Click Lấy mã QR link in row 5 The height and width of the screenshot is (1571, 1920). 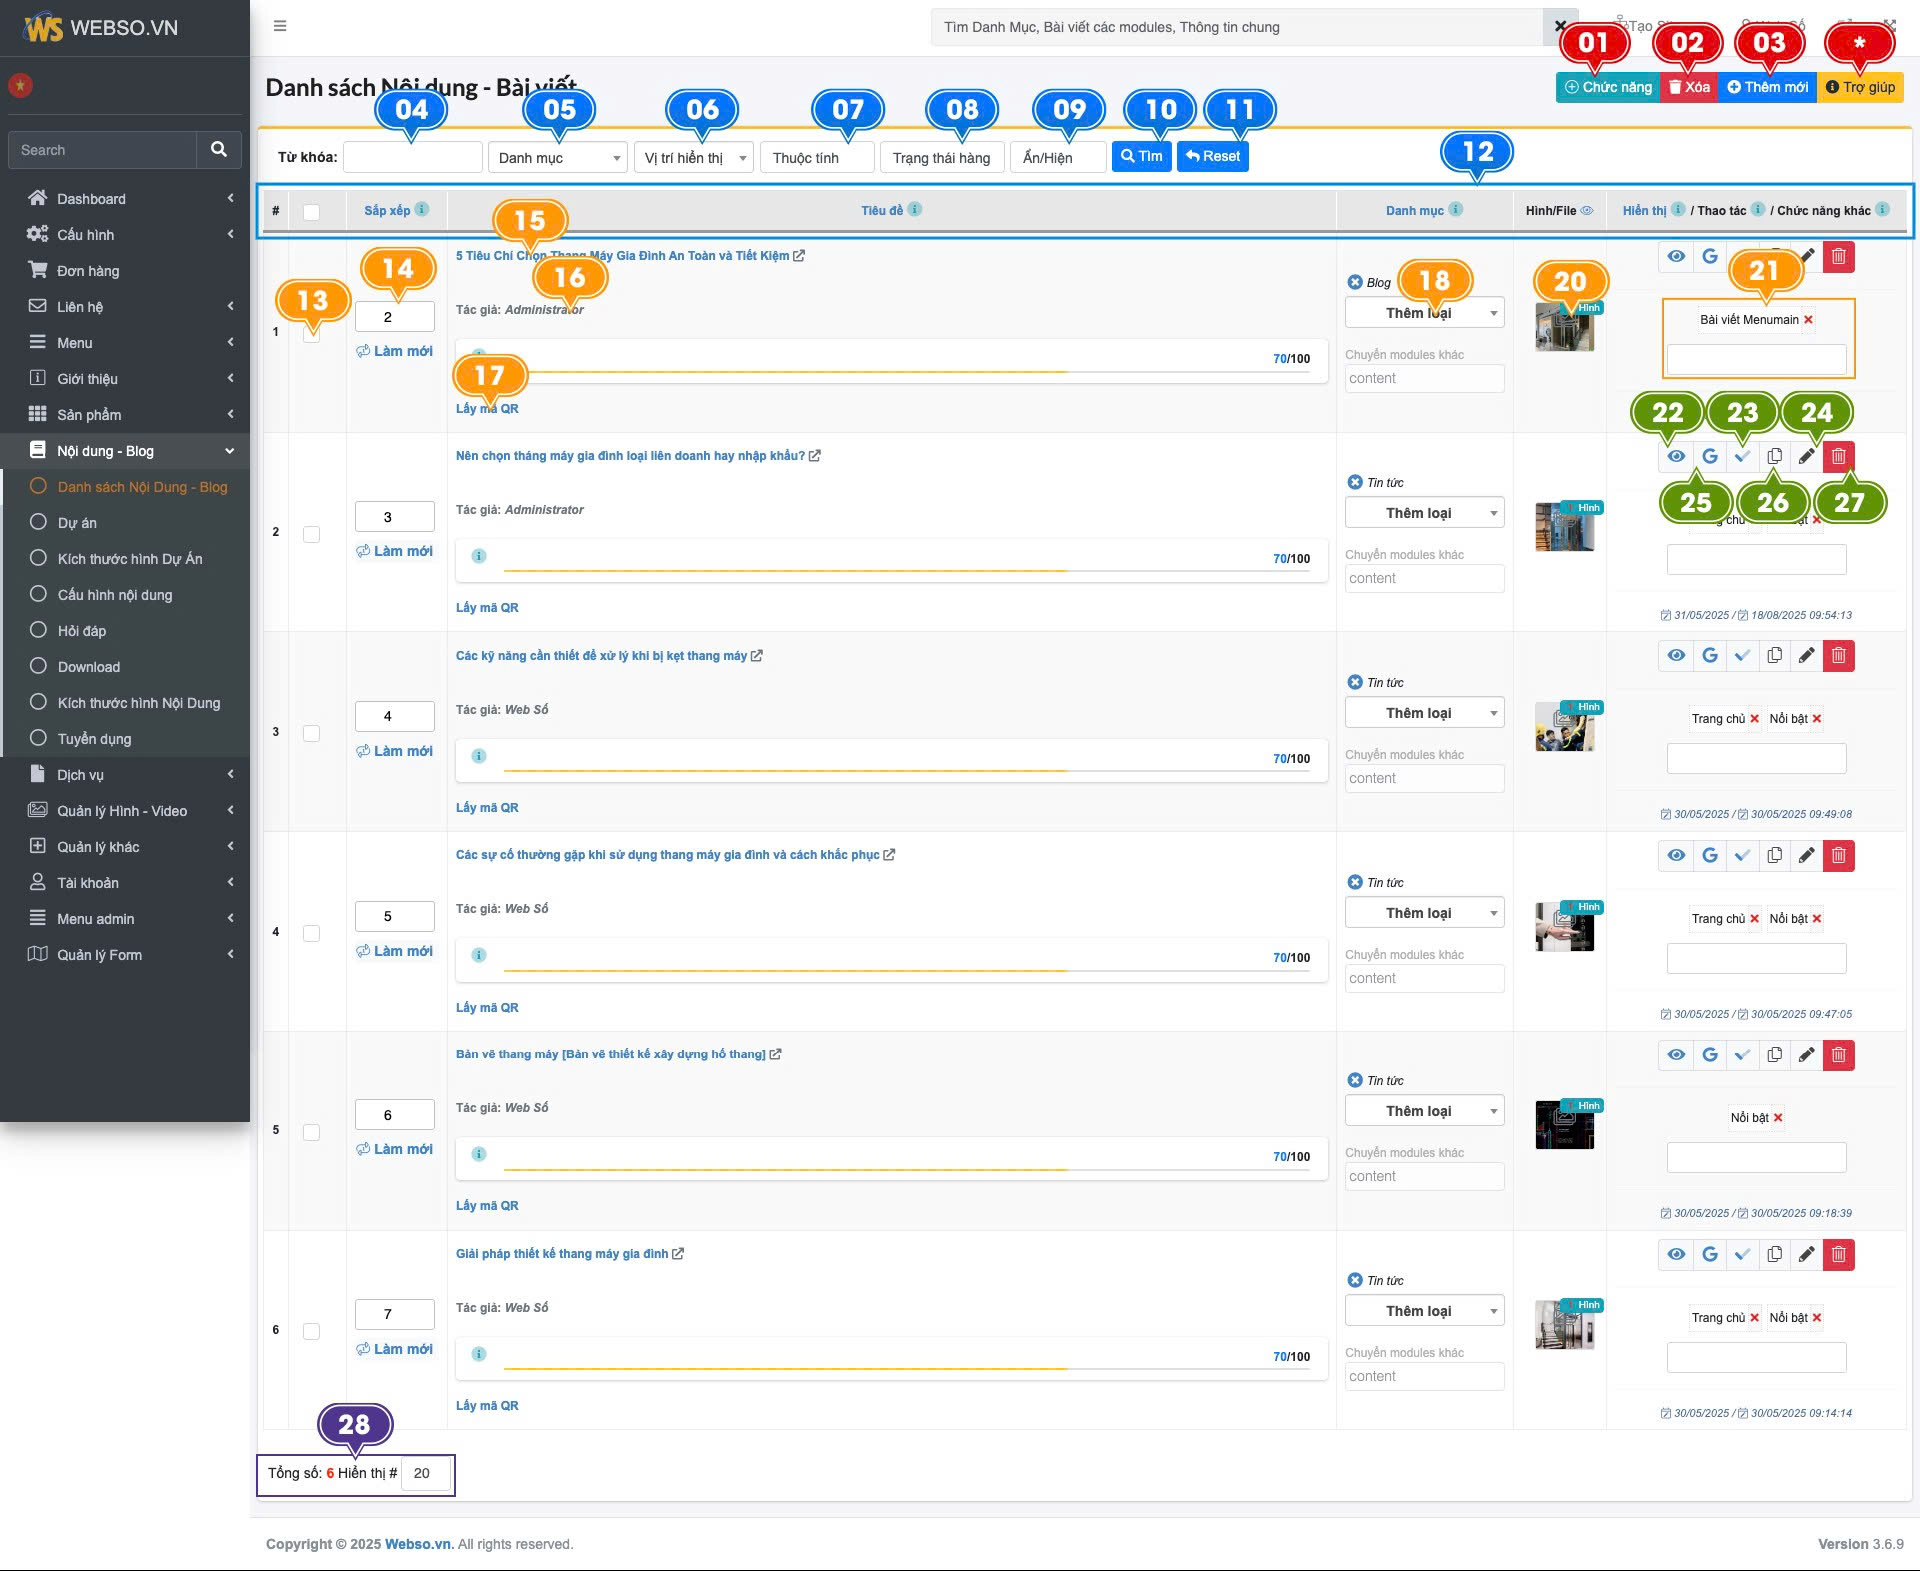pyautogui.click(x=487, y=1206)
